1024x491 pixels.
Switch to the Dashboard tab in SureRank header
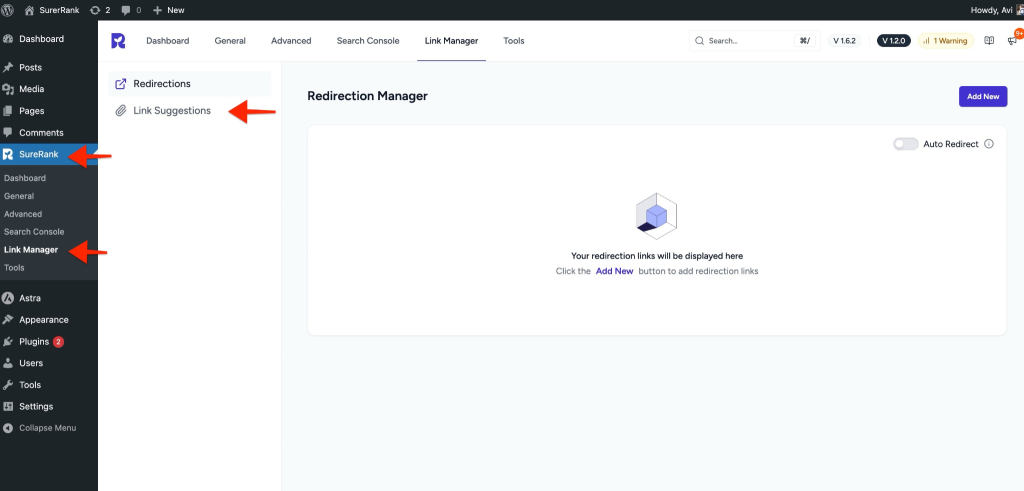[x=167, y=40]
